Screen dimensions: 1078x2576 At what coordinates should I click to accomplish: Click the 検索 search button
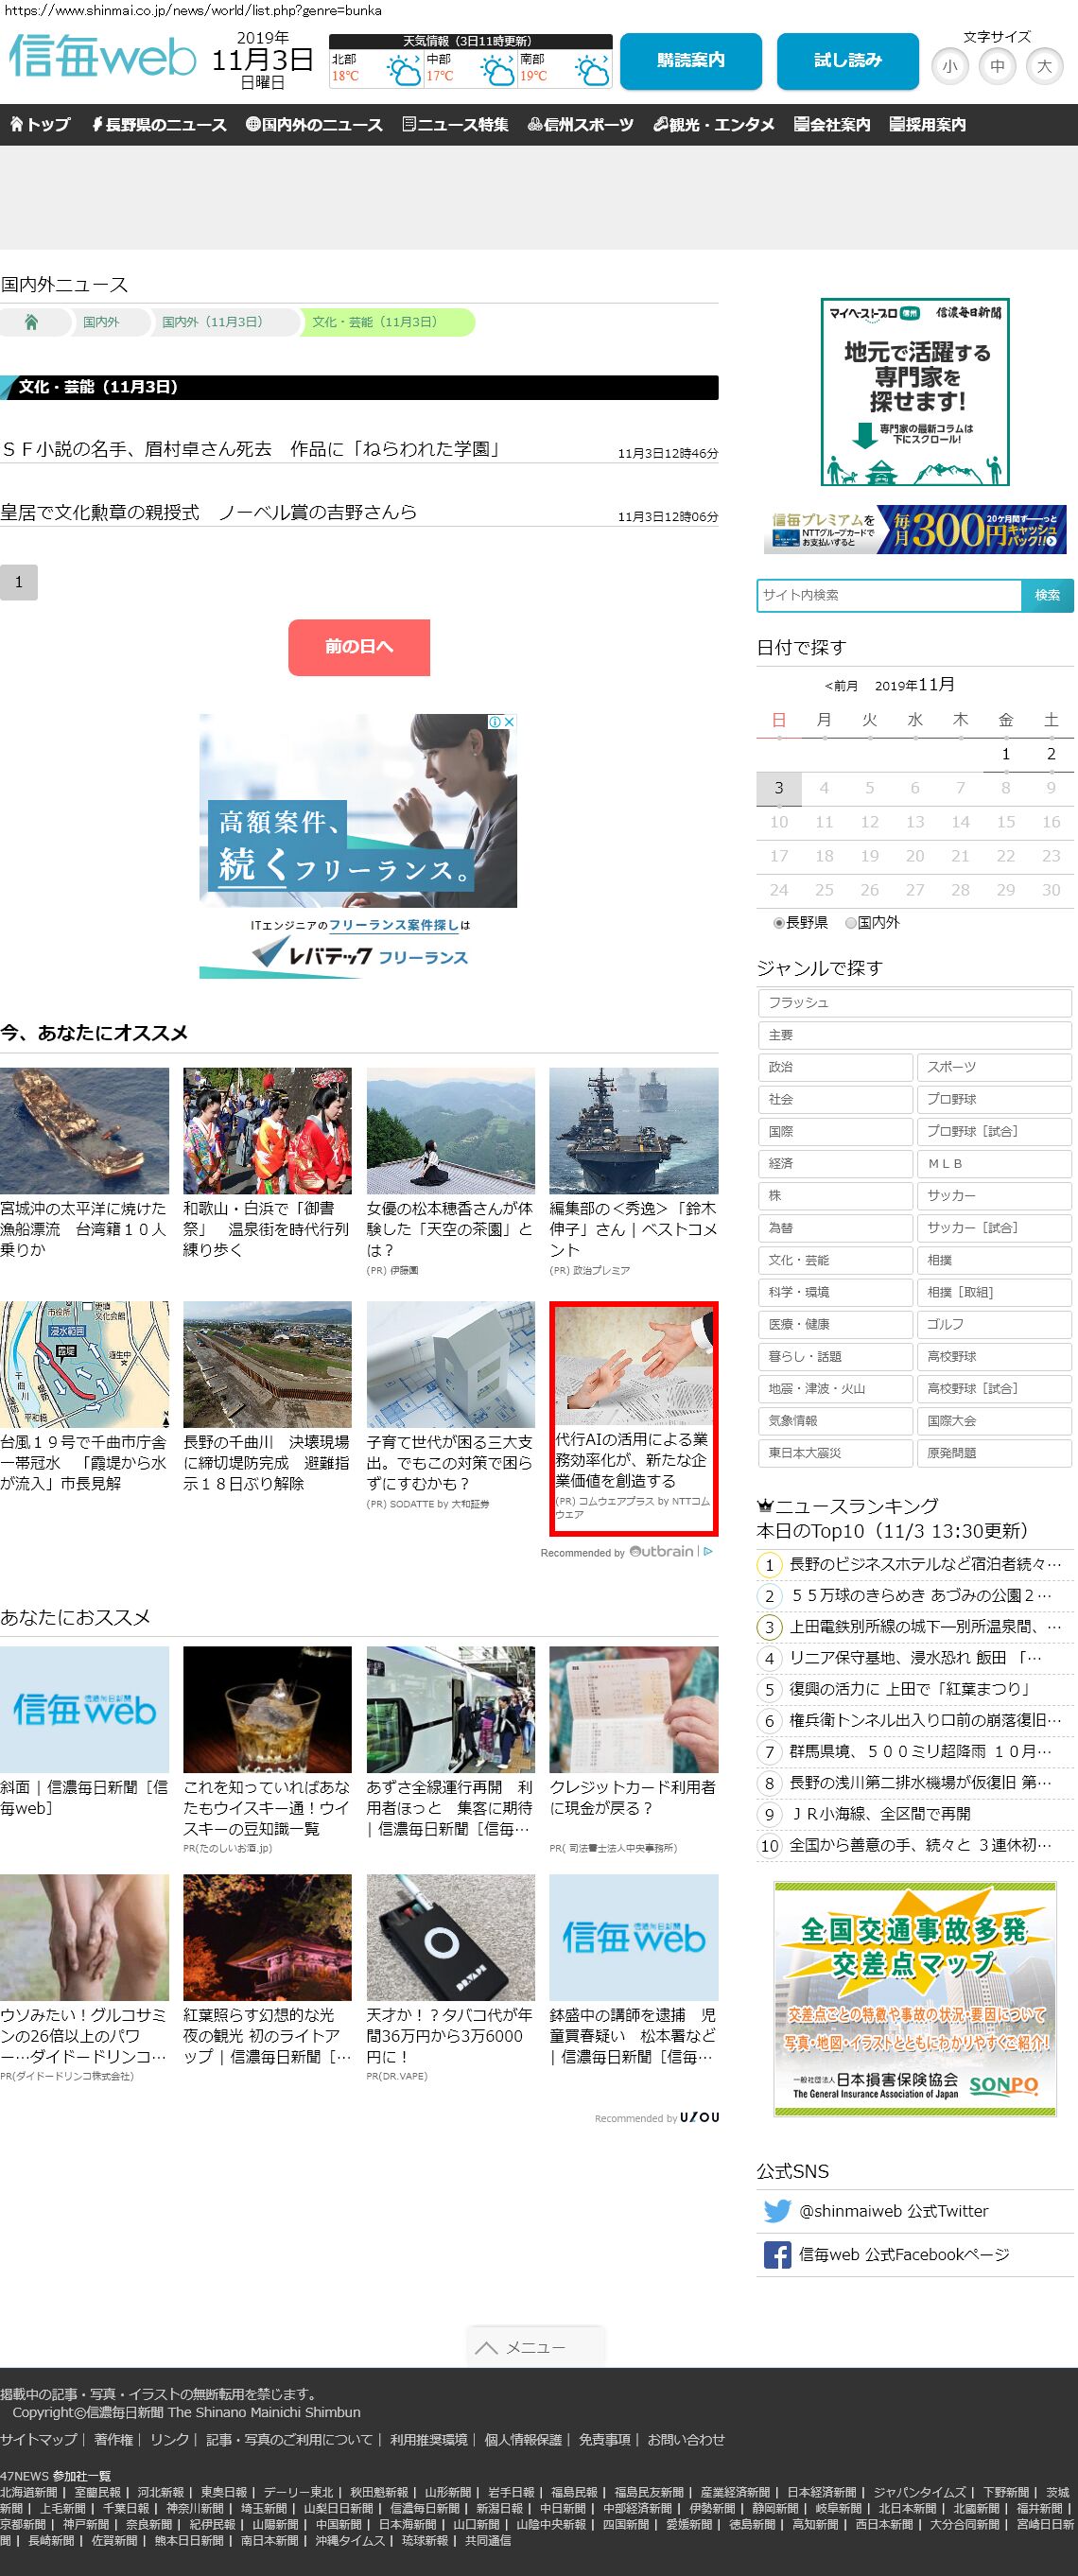(1047, 595)
